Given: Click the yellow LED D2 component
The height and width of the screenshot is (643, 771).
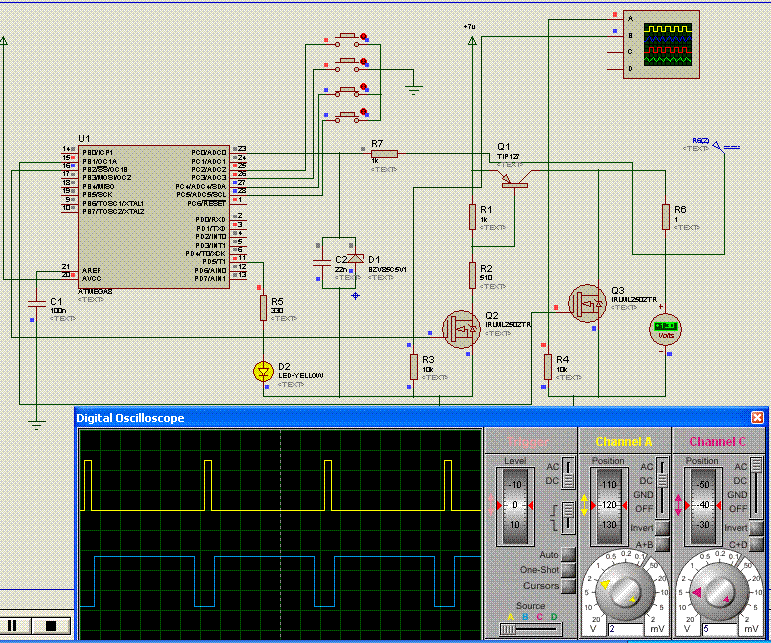Looking at the screenshot, I should 263,371.
